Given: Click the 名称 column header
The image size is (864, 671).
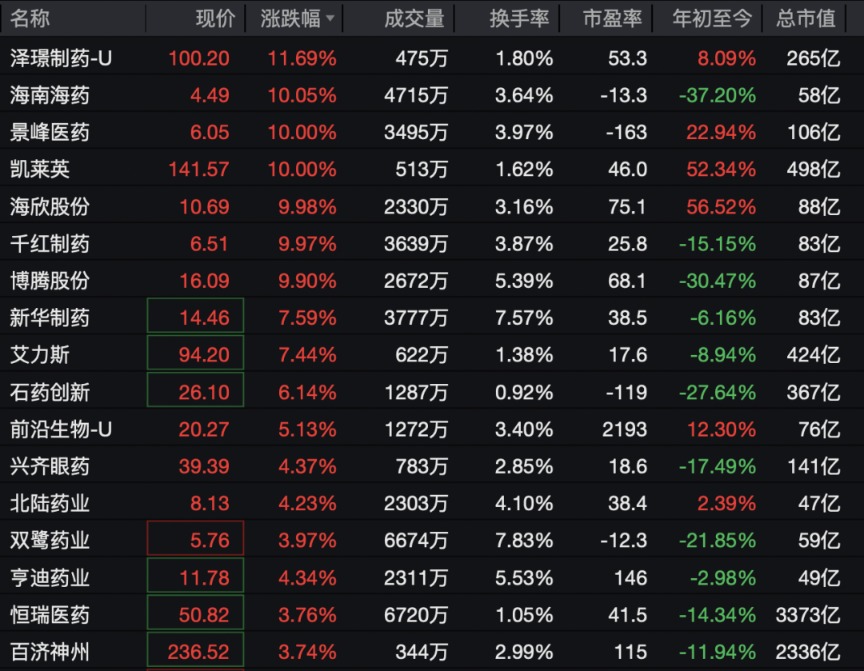Looking at the screenshot, I should tap(30, 18).
